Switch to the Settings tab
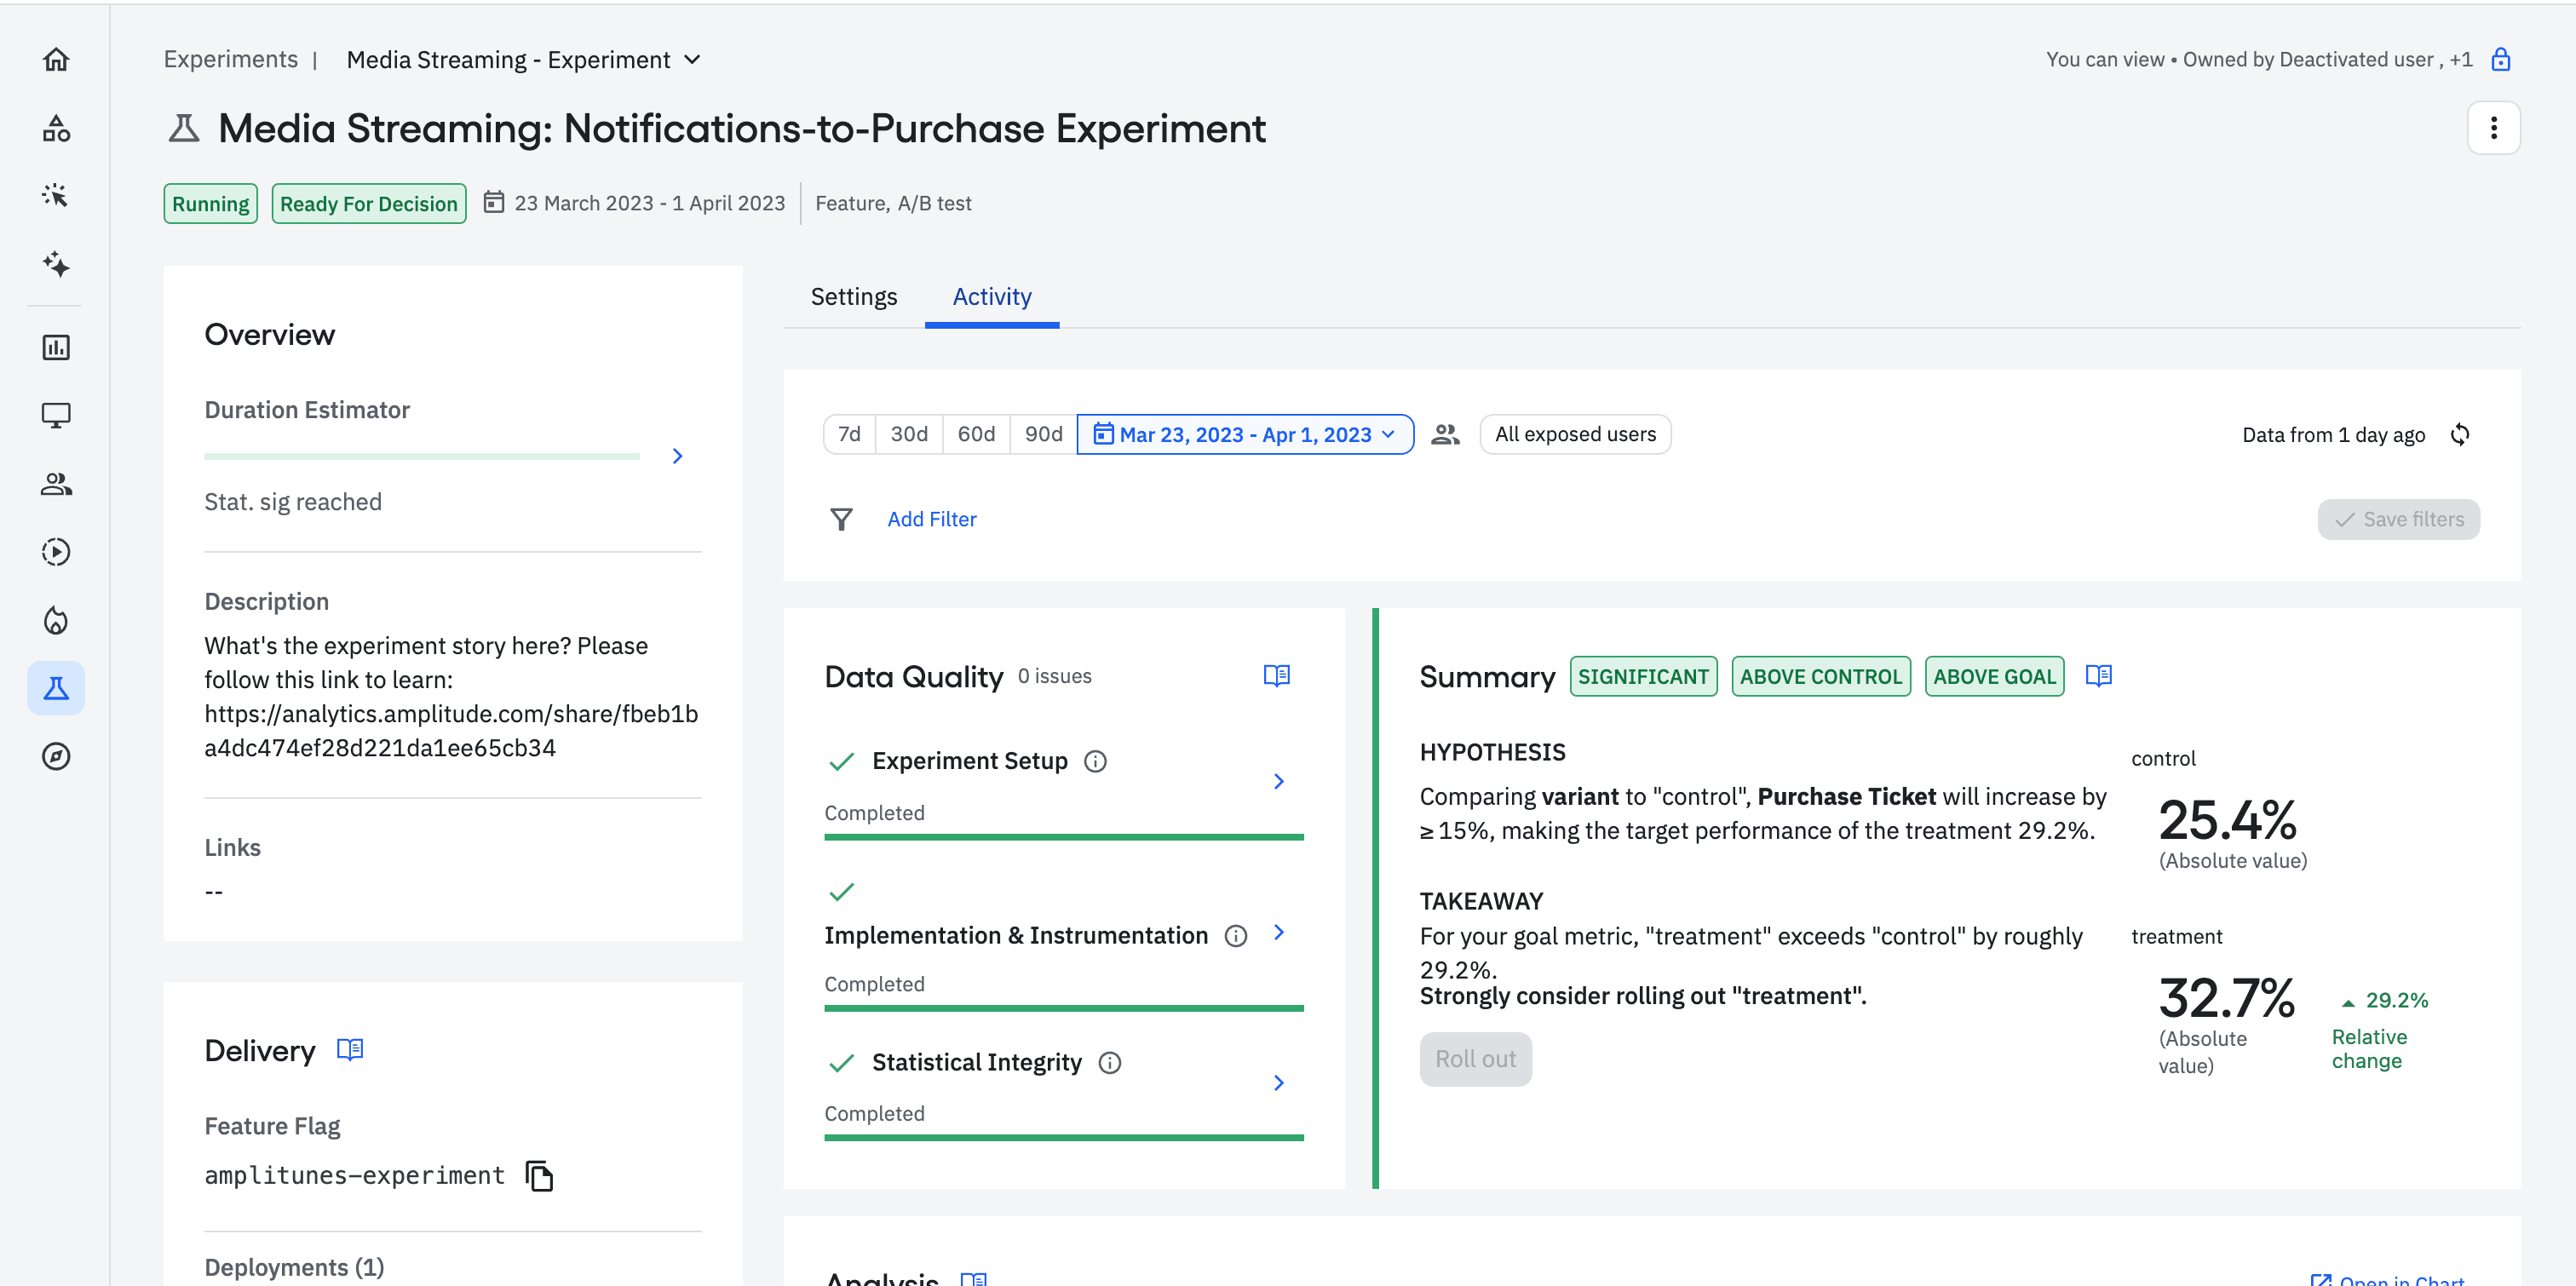2576x1286 pixels. 853,296
